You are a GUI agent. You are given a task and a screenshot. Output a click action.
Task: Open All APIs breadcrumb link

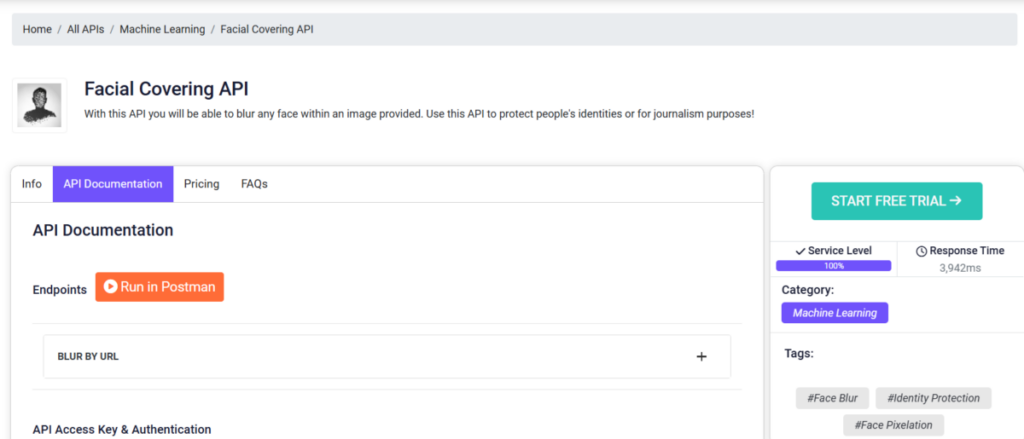click(x=86, y=29)
